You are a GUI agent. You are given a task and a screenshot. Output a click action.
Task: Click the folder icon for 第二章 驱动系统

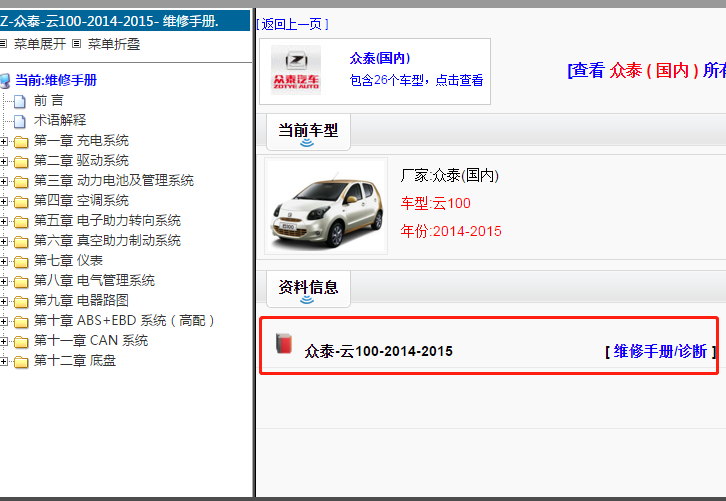(x=21, y=161)
